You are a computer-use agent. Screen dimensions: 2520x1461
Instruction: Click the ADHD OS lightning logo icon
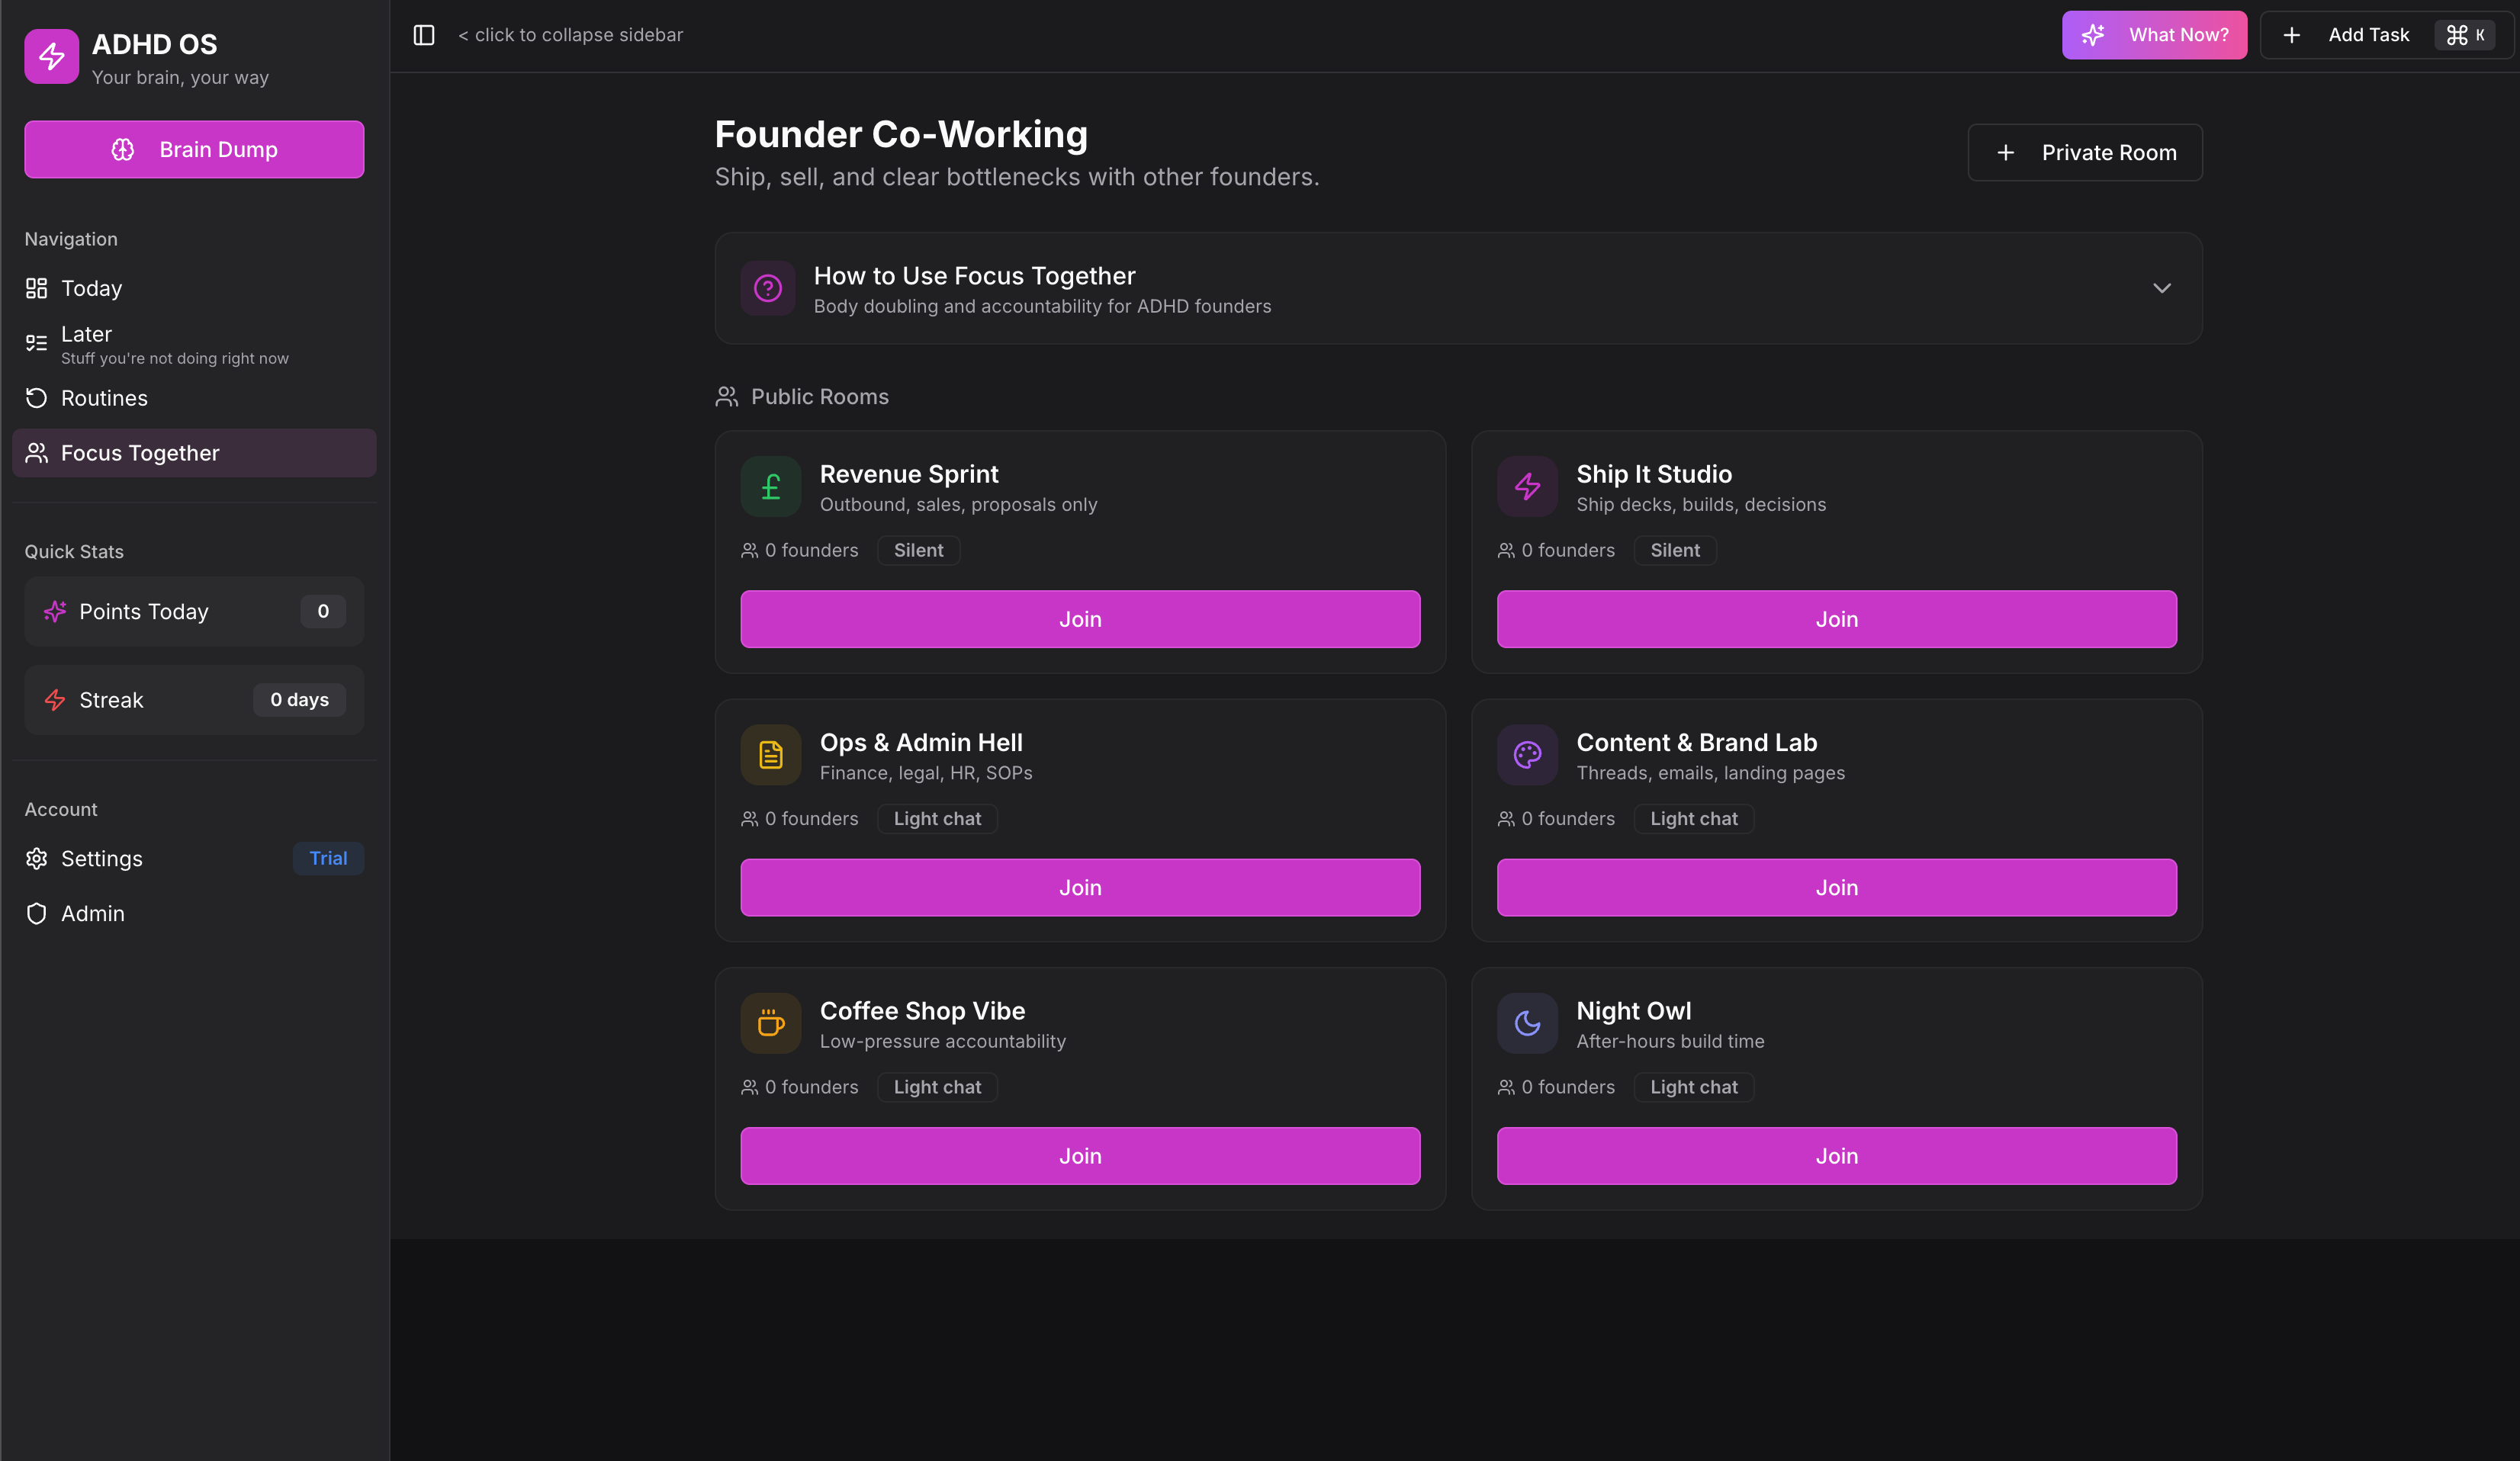click(51, 57)
